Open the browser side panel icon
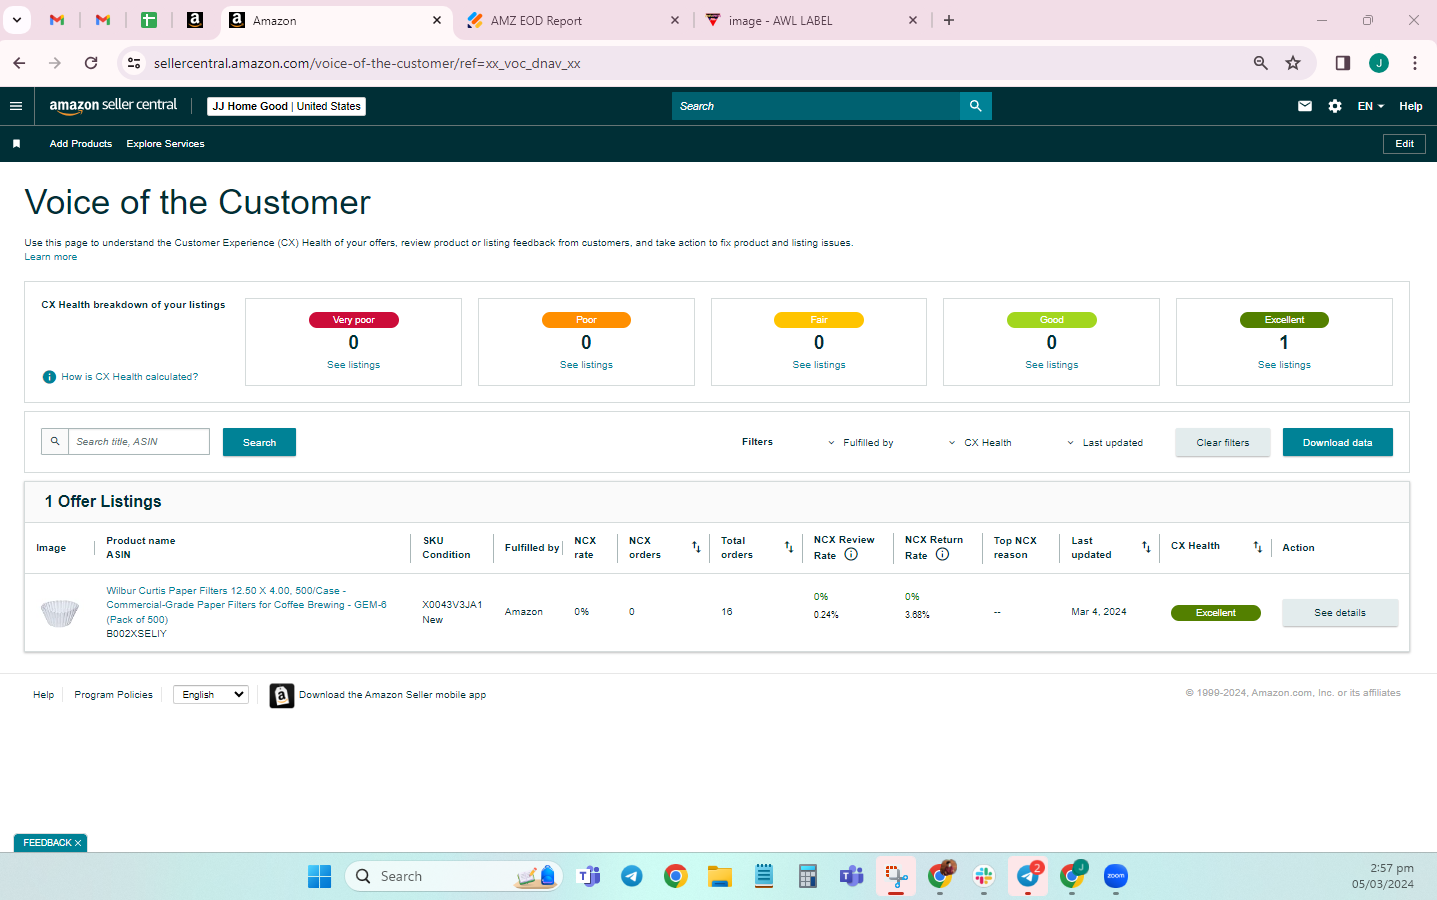Screen dimensions: 1437x900 [x=1343, y=63]
